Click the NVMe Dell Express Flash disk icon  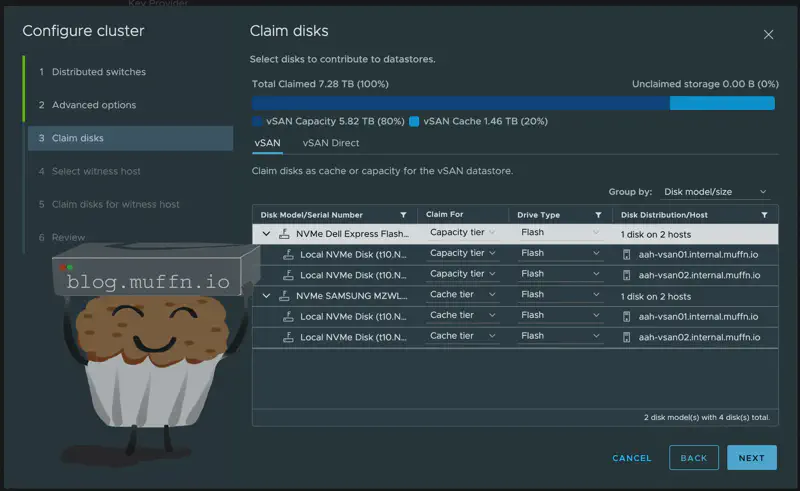point(284,234)
